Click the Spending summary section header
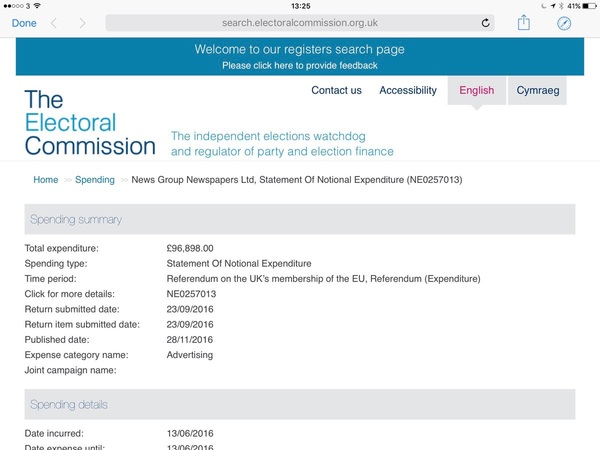Viewport: 600px width, 450px height. click(300, 219)
